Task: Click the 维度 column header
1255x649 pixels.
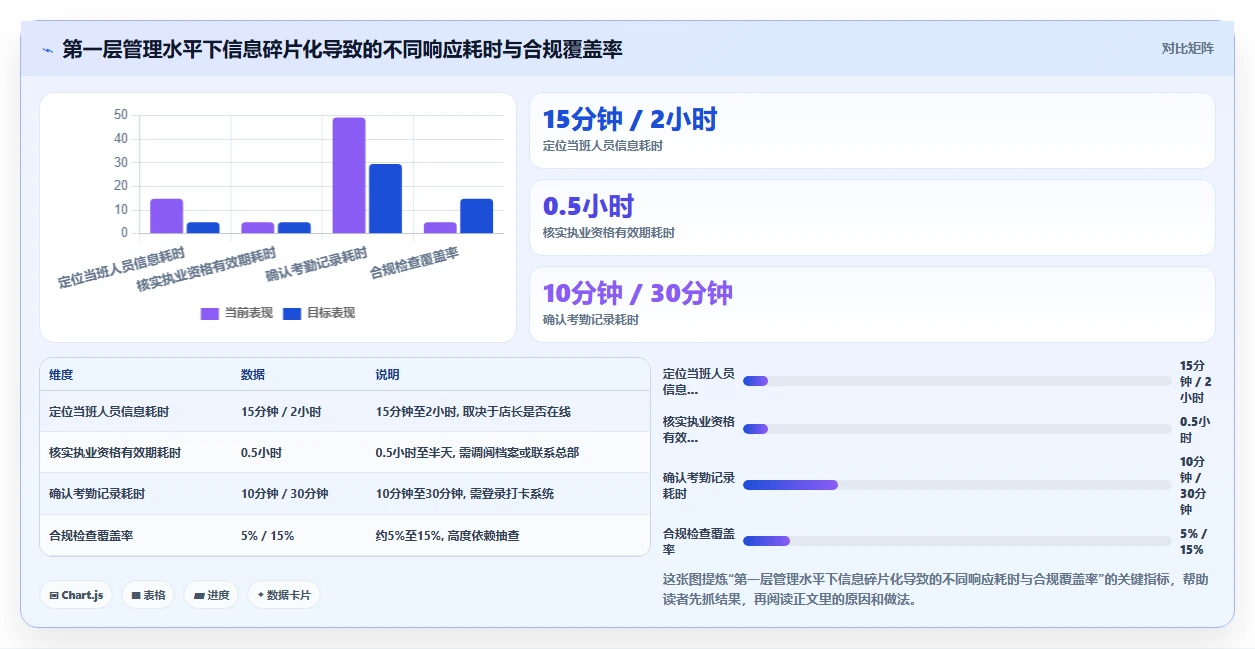Action: pos(61,375)
